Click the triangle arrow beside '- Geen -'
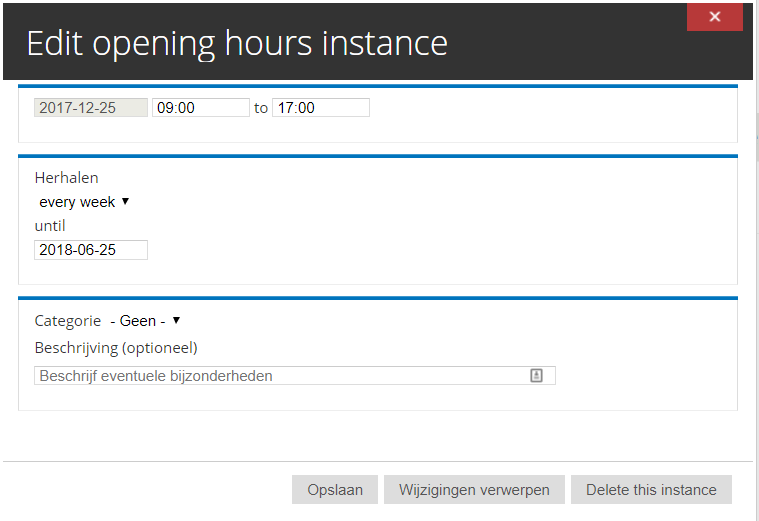Screen dimensions: 759x521 tap(176, 321)
